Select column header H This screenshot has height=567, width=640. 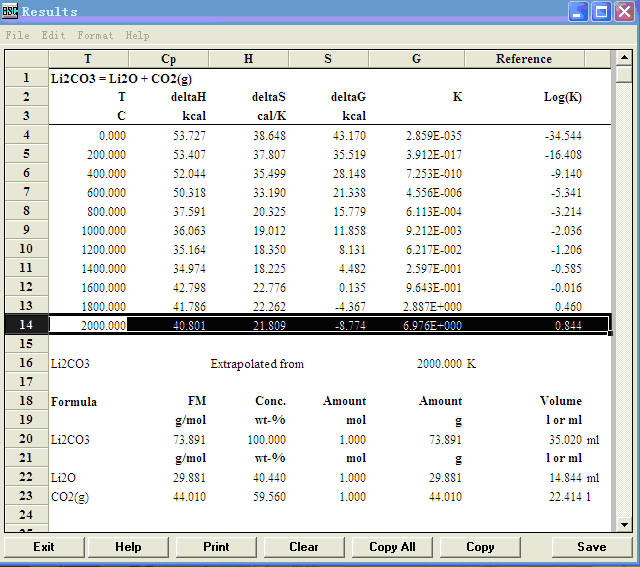(x=248, y=59)
